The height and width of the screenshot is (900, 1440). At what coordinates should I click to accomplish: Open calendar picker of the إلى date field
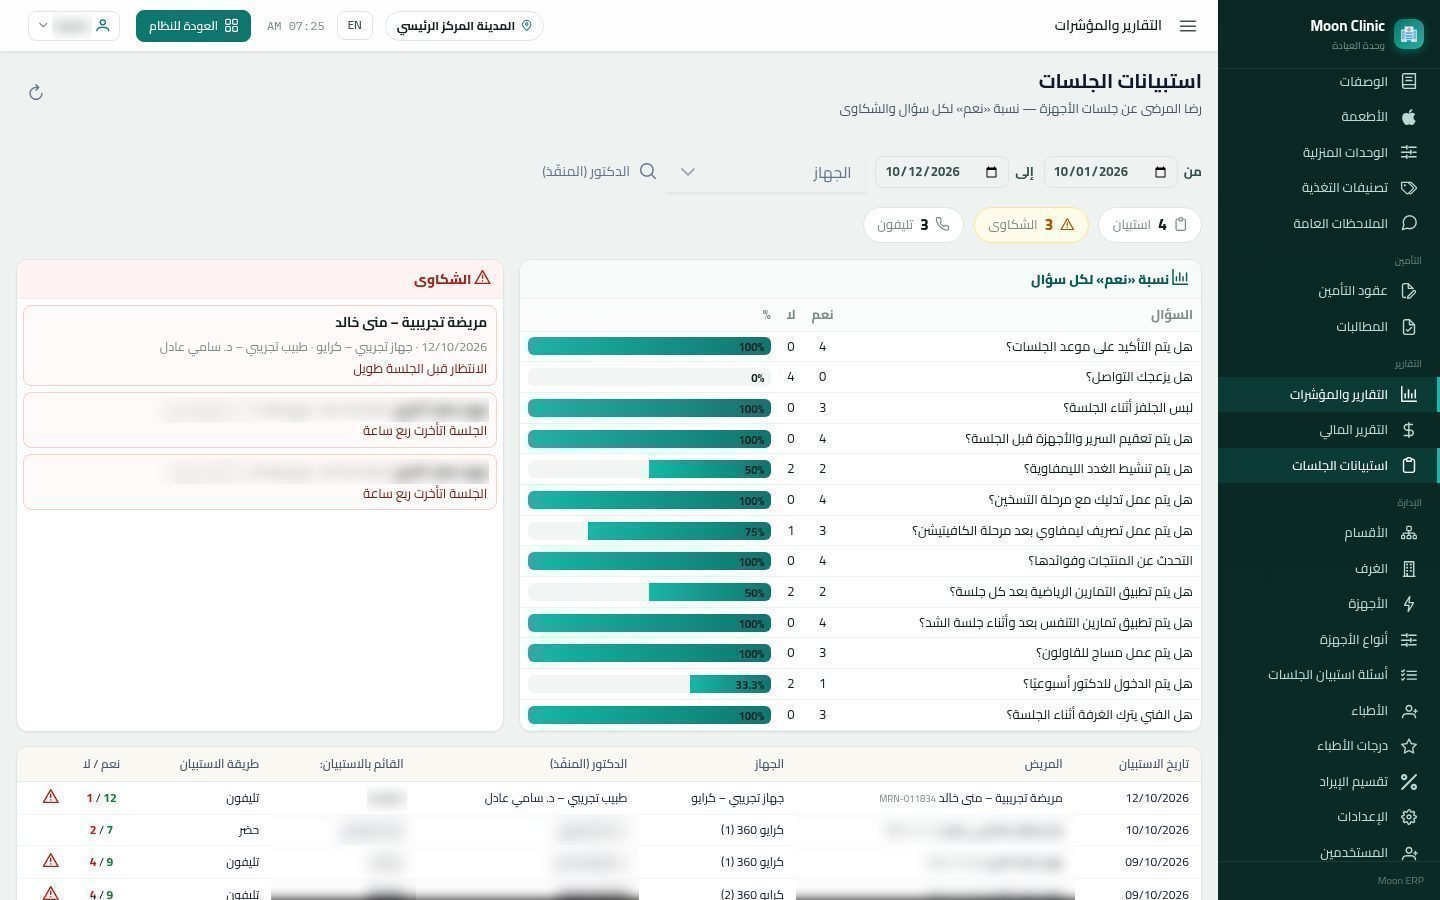click(x=991, y=172)
